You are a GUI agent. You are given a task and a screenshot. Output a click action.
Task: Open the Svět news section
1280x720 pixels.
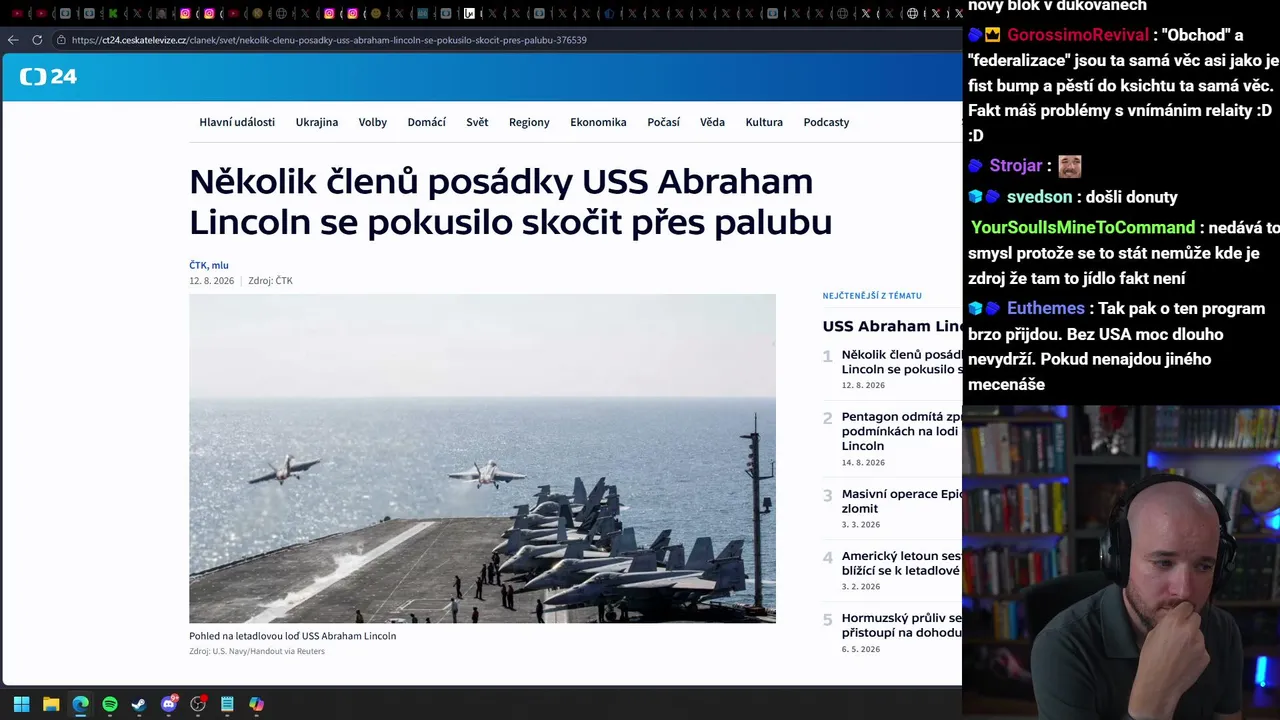pos(477,122)
